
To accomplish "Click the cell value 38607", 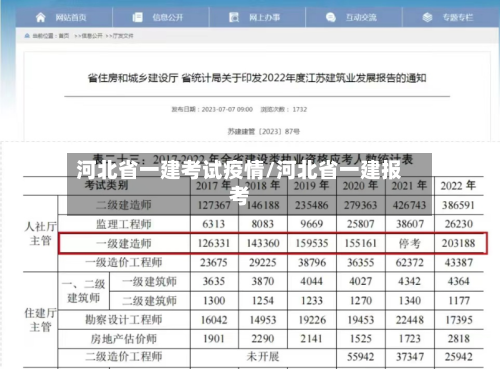I will [x=410, y=224].
